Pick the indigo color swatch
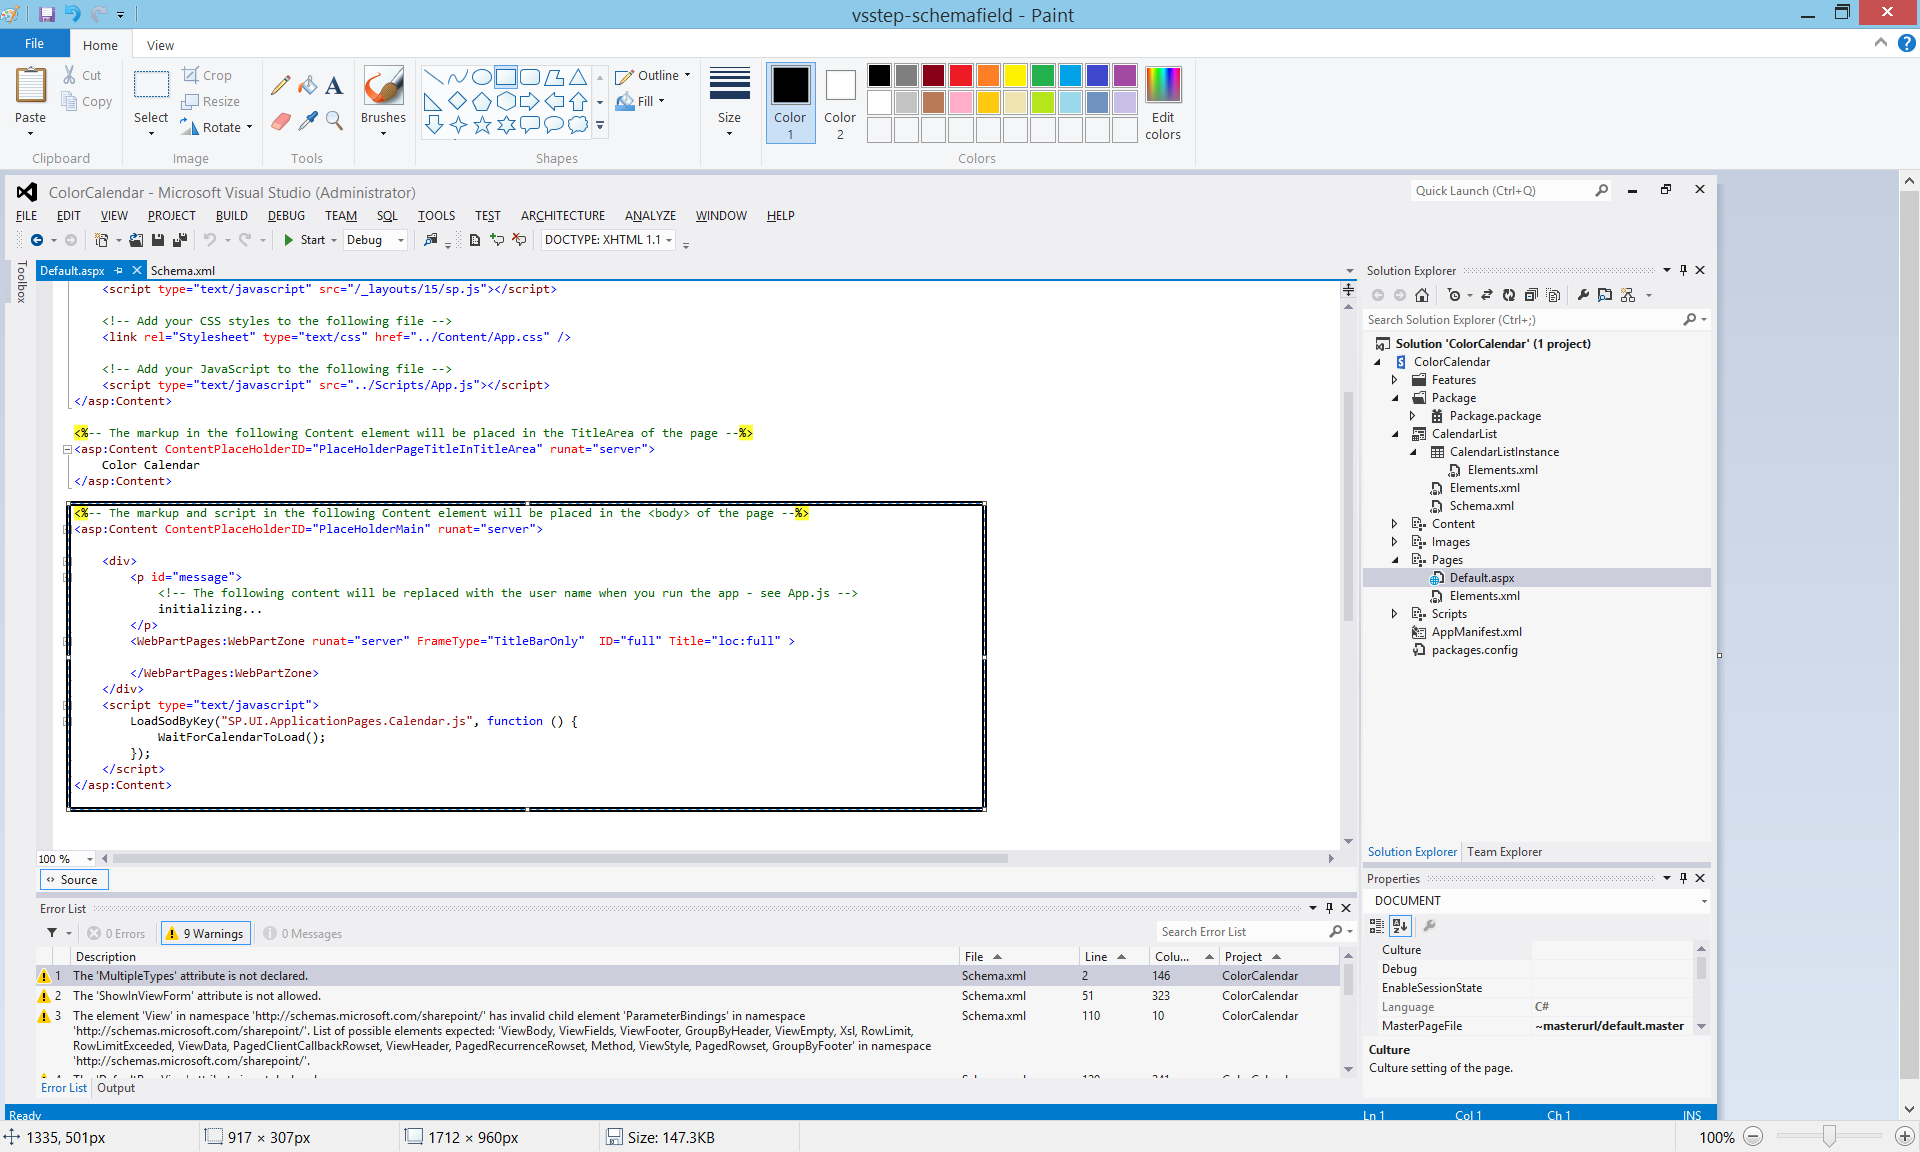Viewport: 1920px width, 1152px height. tap(1097, 75)
